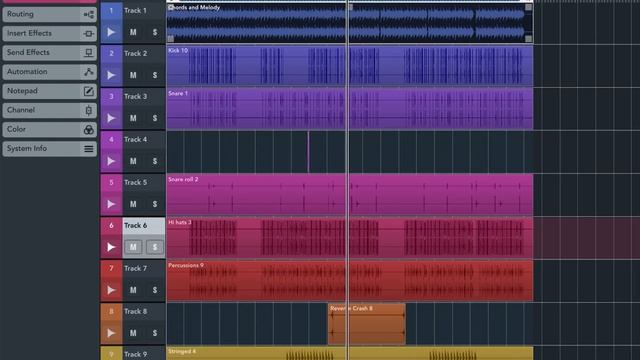
Task: Solo Track 7
Action: click(x=155, y=290)
